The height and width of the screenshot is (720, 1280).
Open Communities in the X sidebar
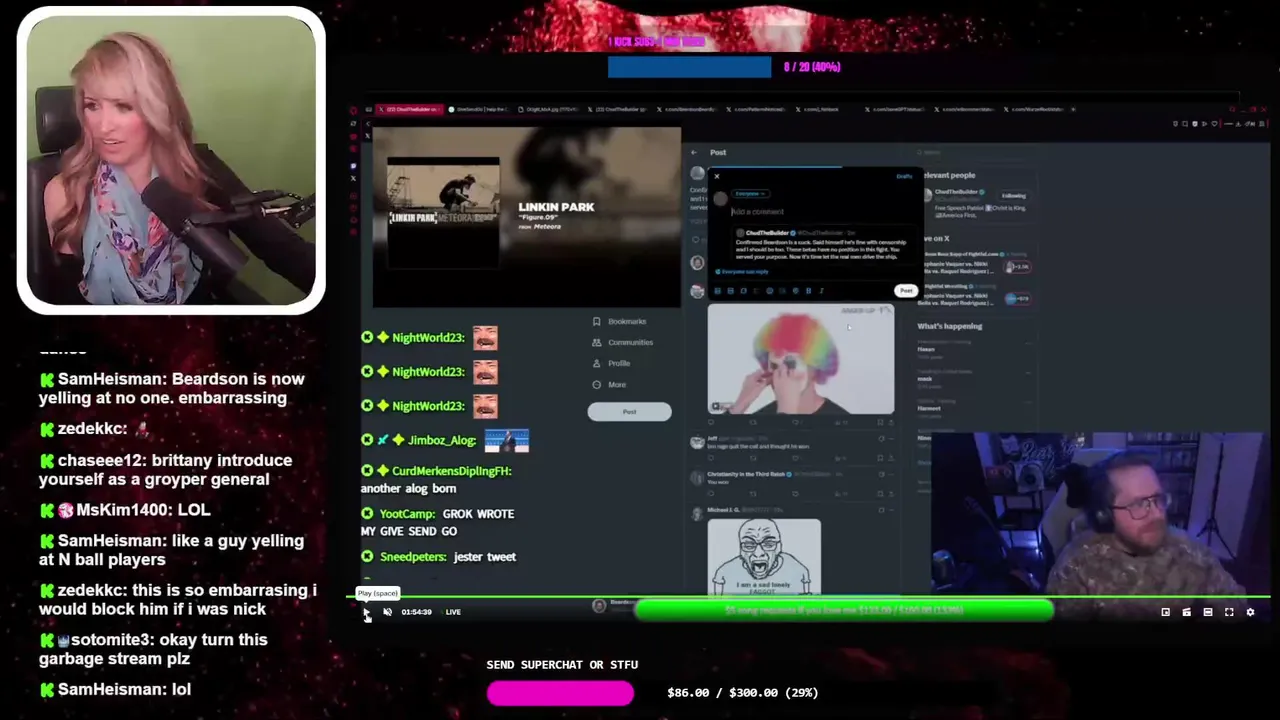[622, 342]
